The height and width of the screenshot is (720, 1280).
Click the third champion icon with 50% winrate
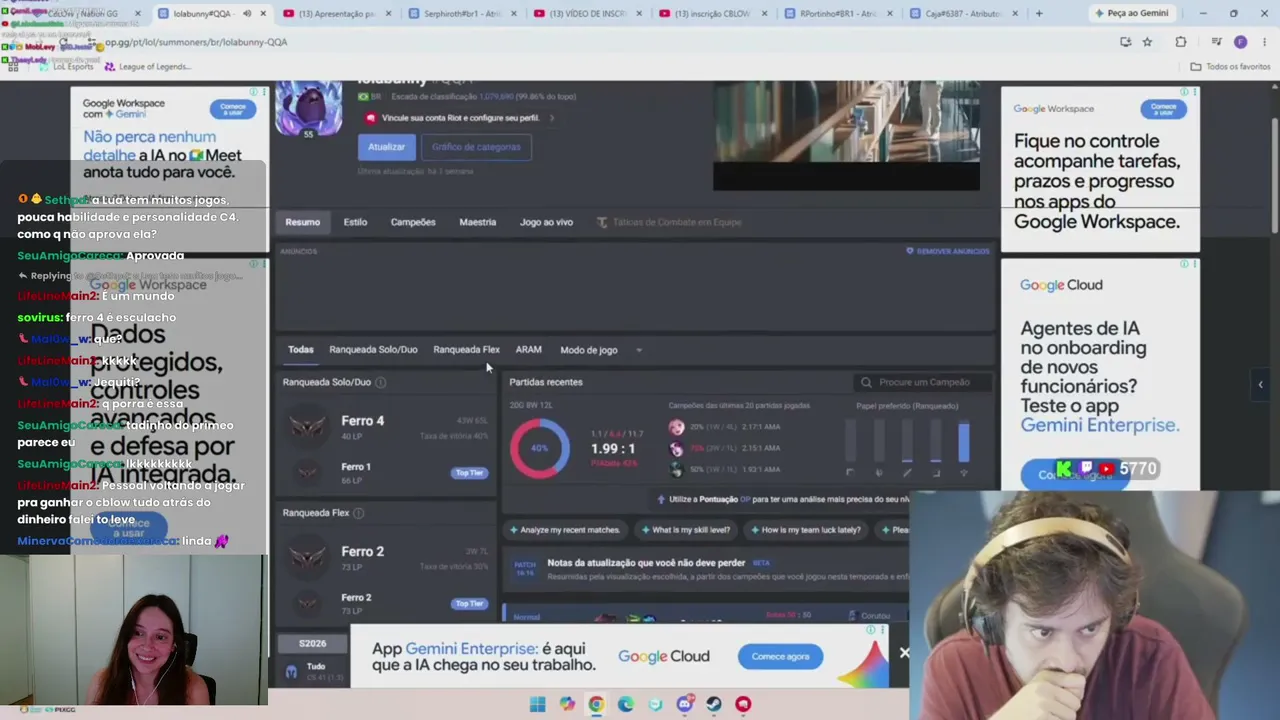677,469
